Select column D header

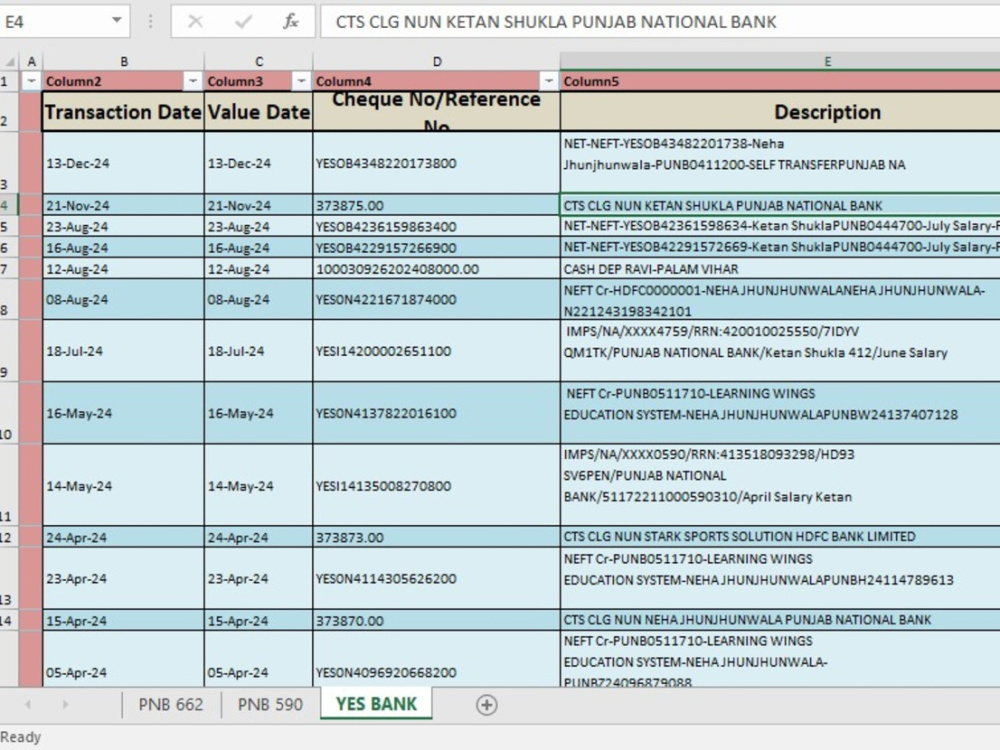pyautogui.click(x=437, y=62)
